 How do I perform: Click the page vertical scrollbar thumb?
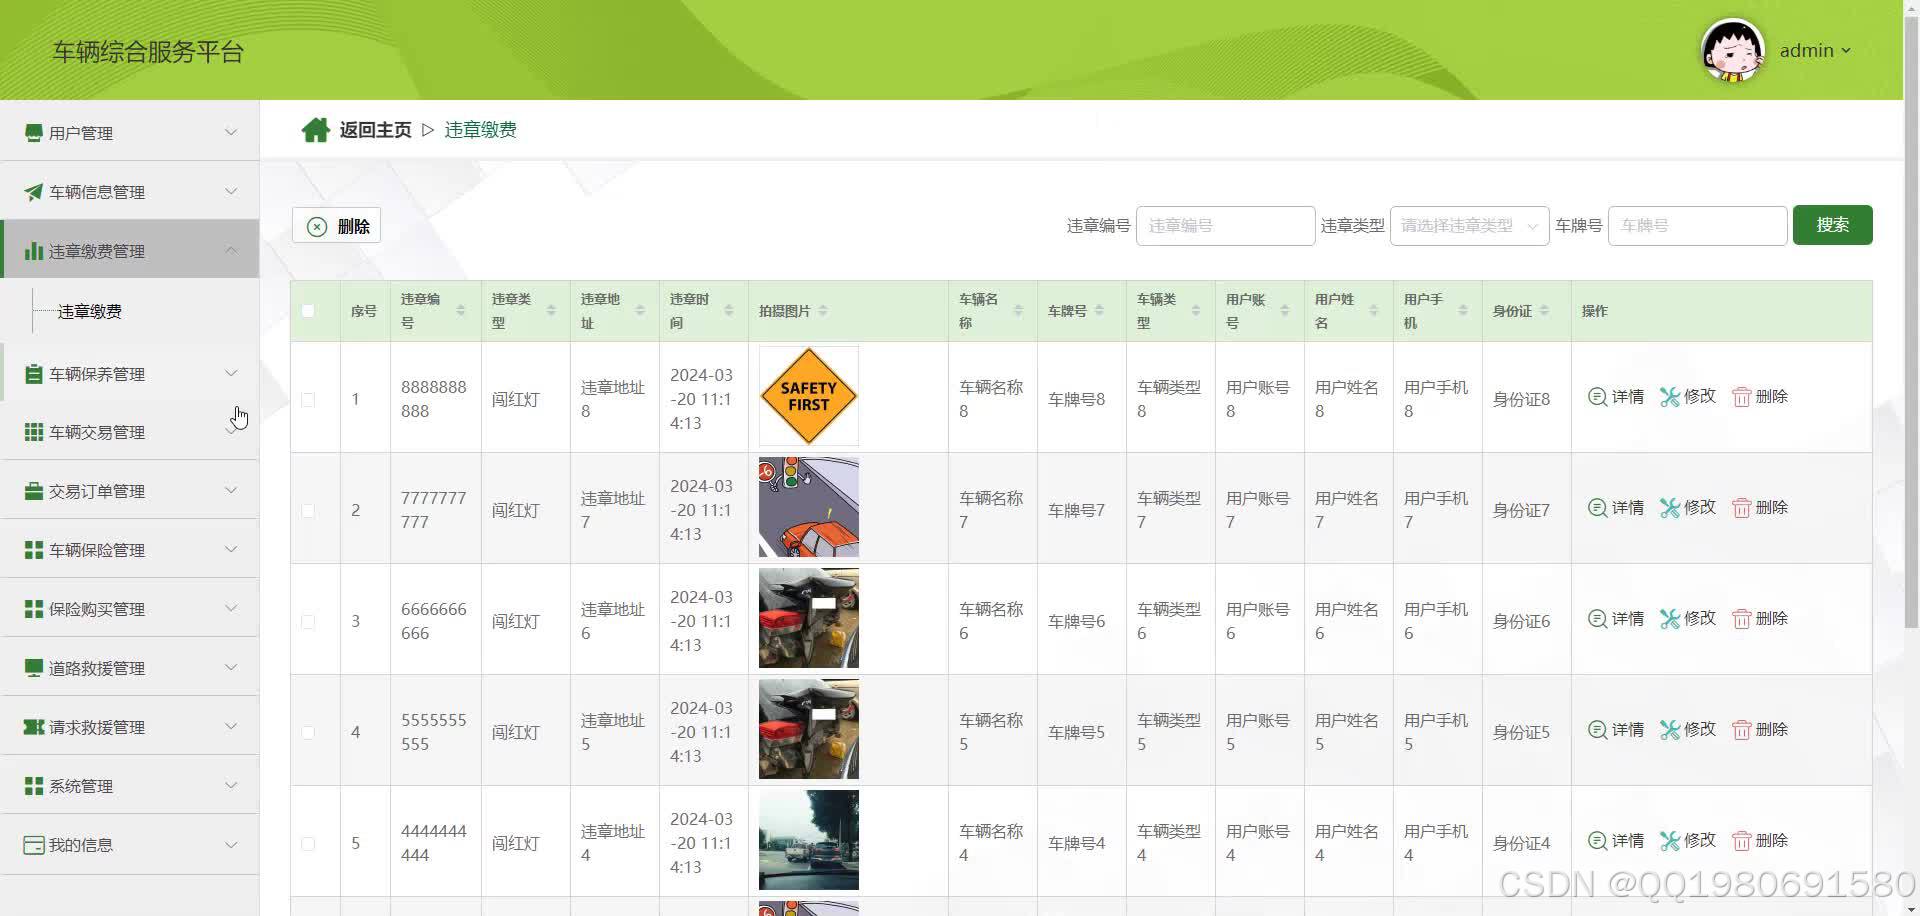[x=1911, y=320]
